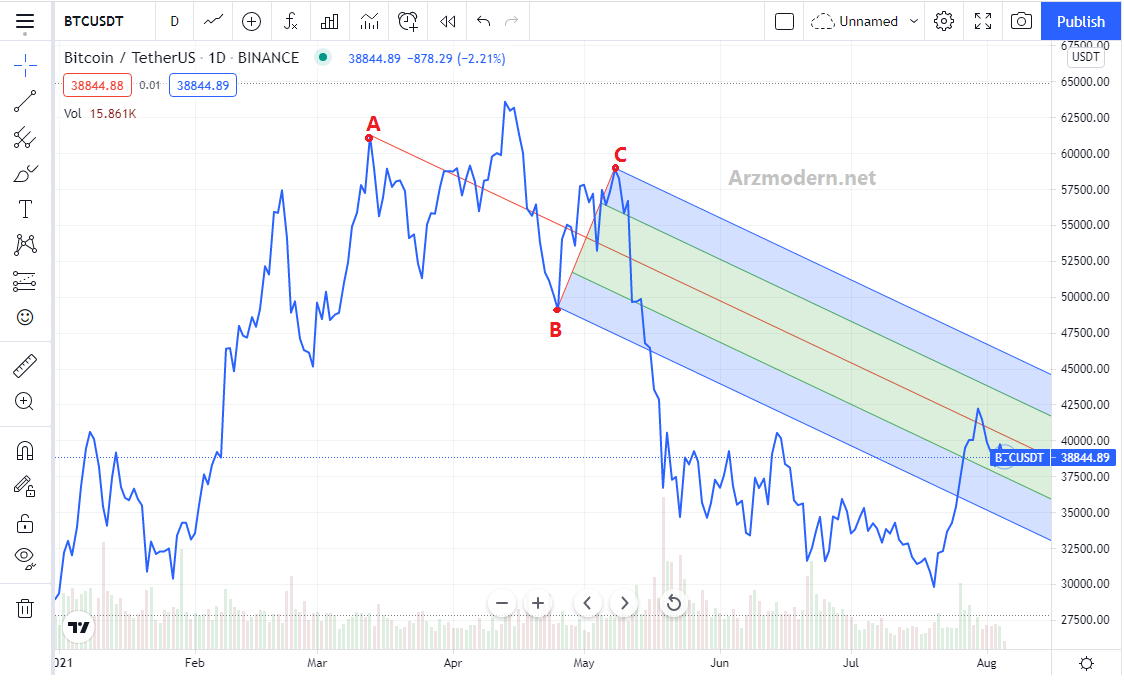Click the TradingView logo
This screenshot has width=1124, height=681.
click(x=78, y=628)
